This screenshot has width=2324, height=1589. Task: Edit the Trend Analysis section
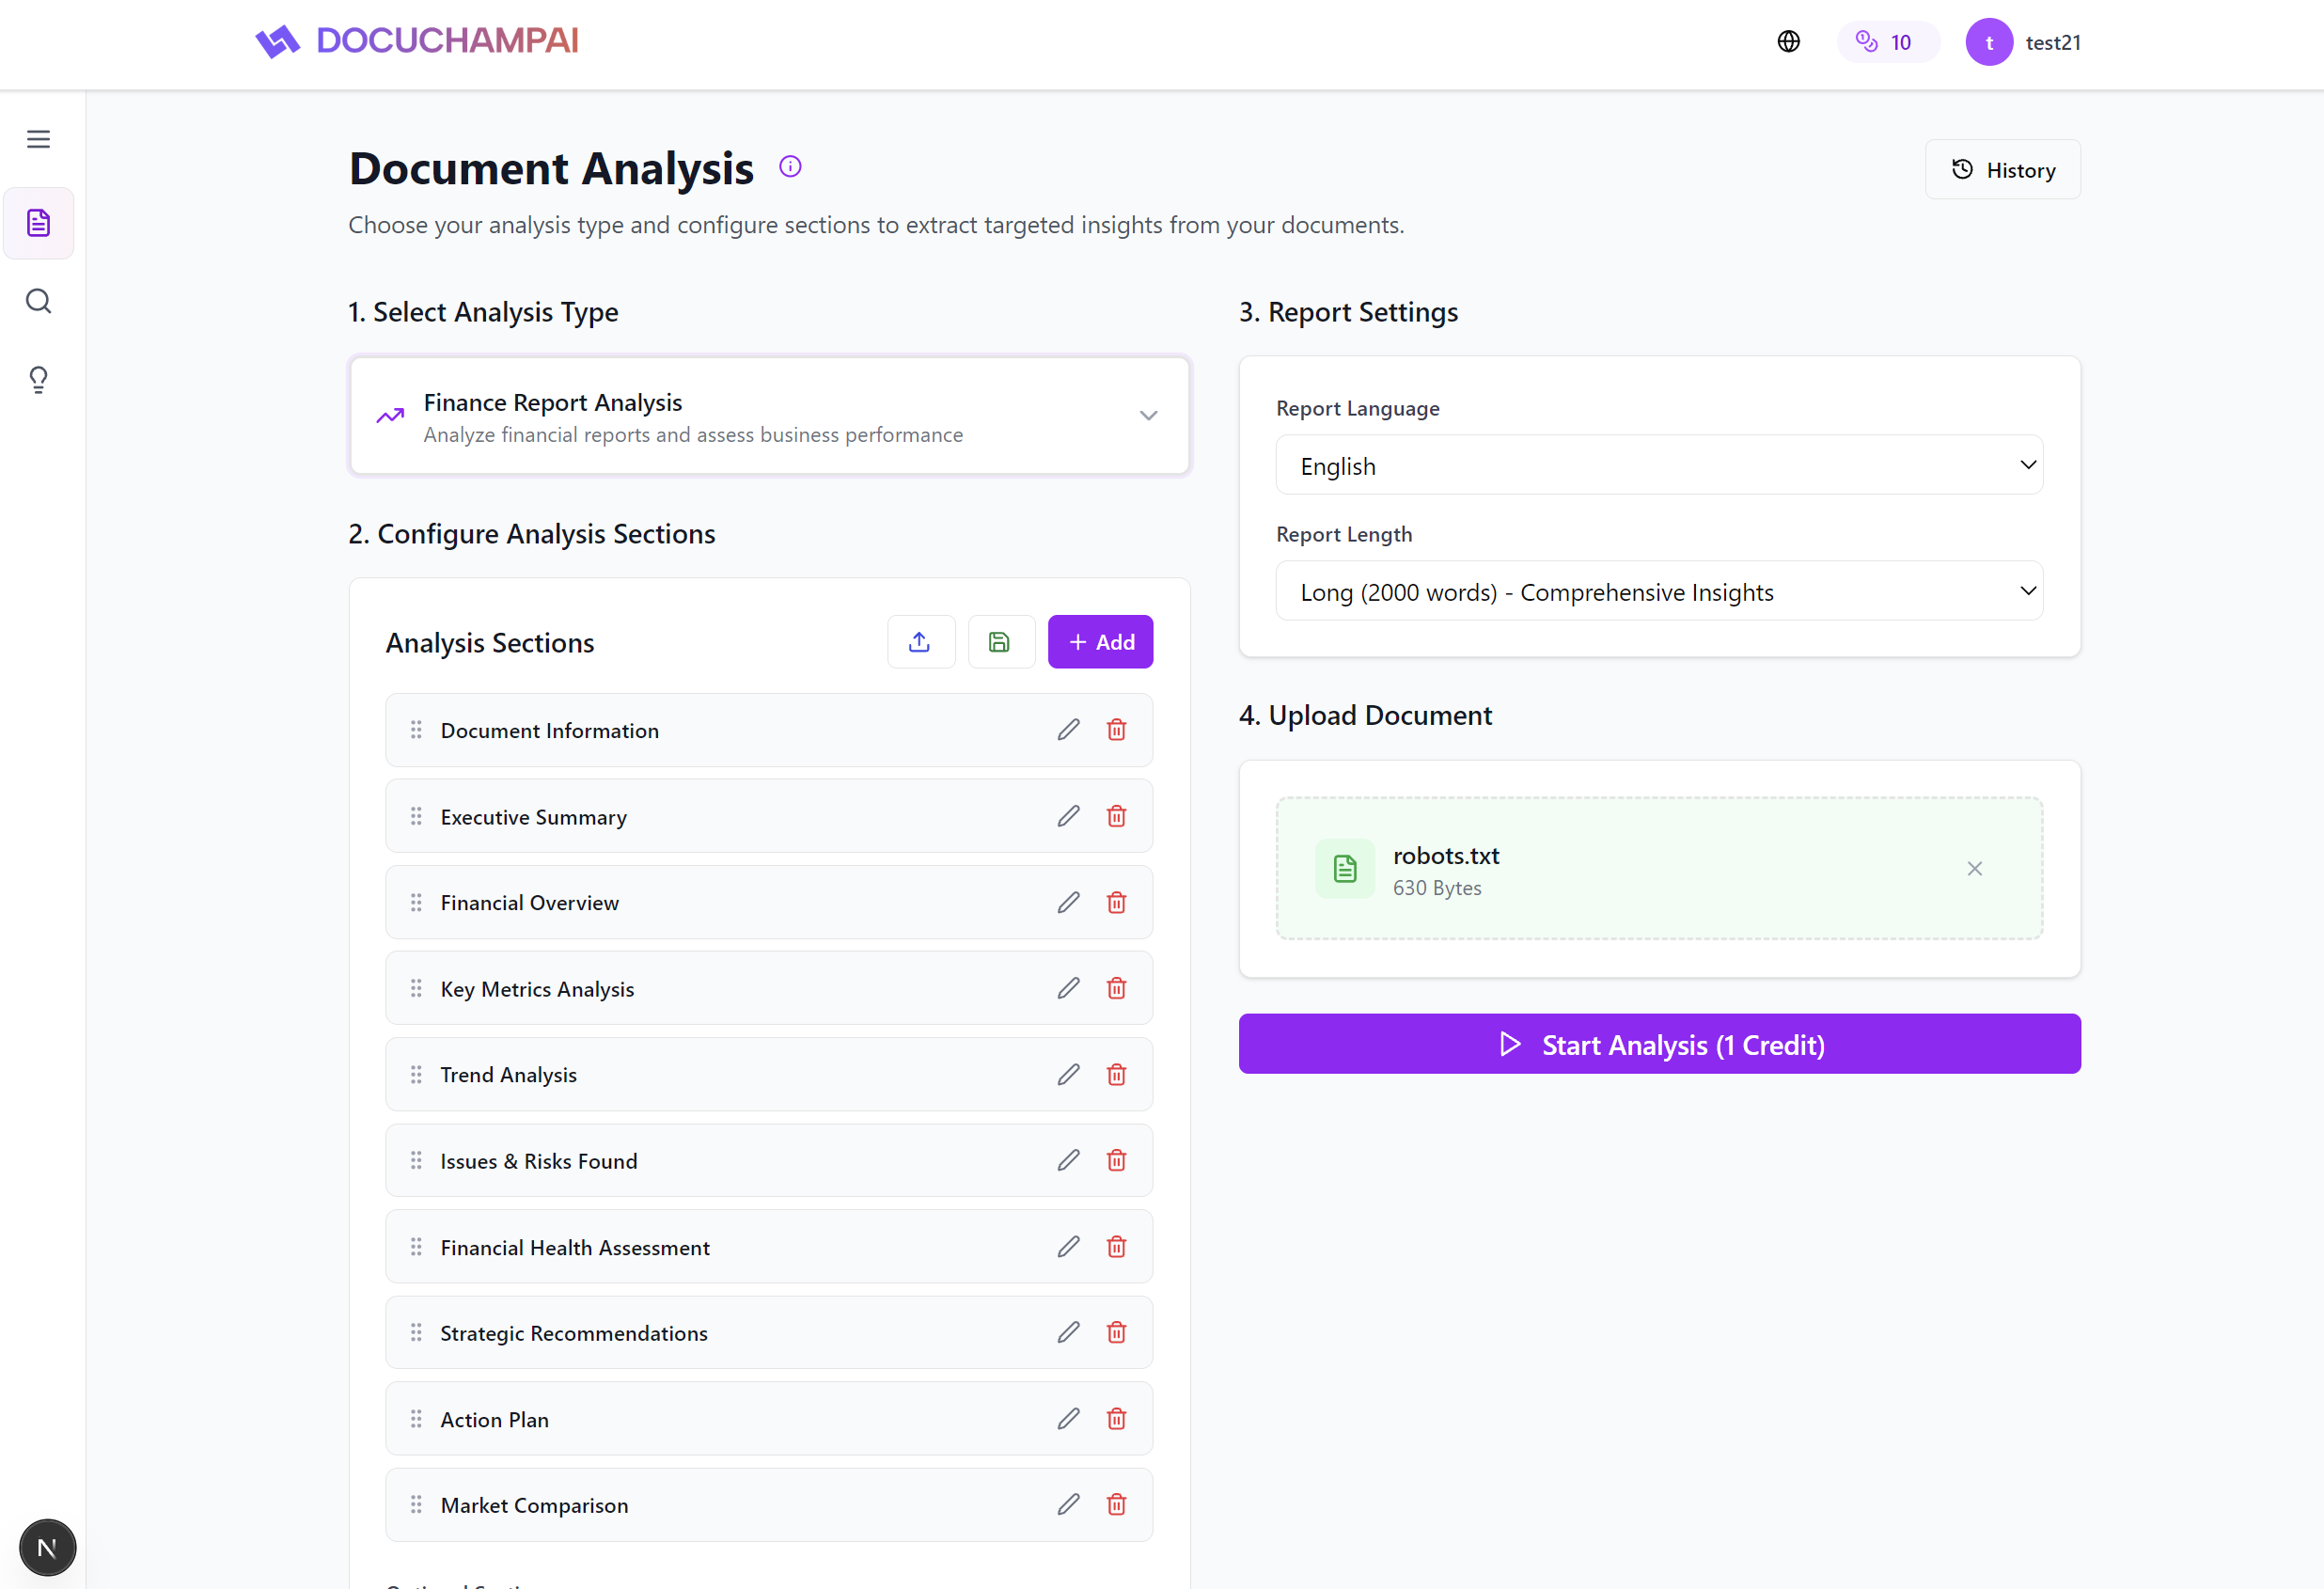point(1068,1074)
